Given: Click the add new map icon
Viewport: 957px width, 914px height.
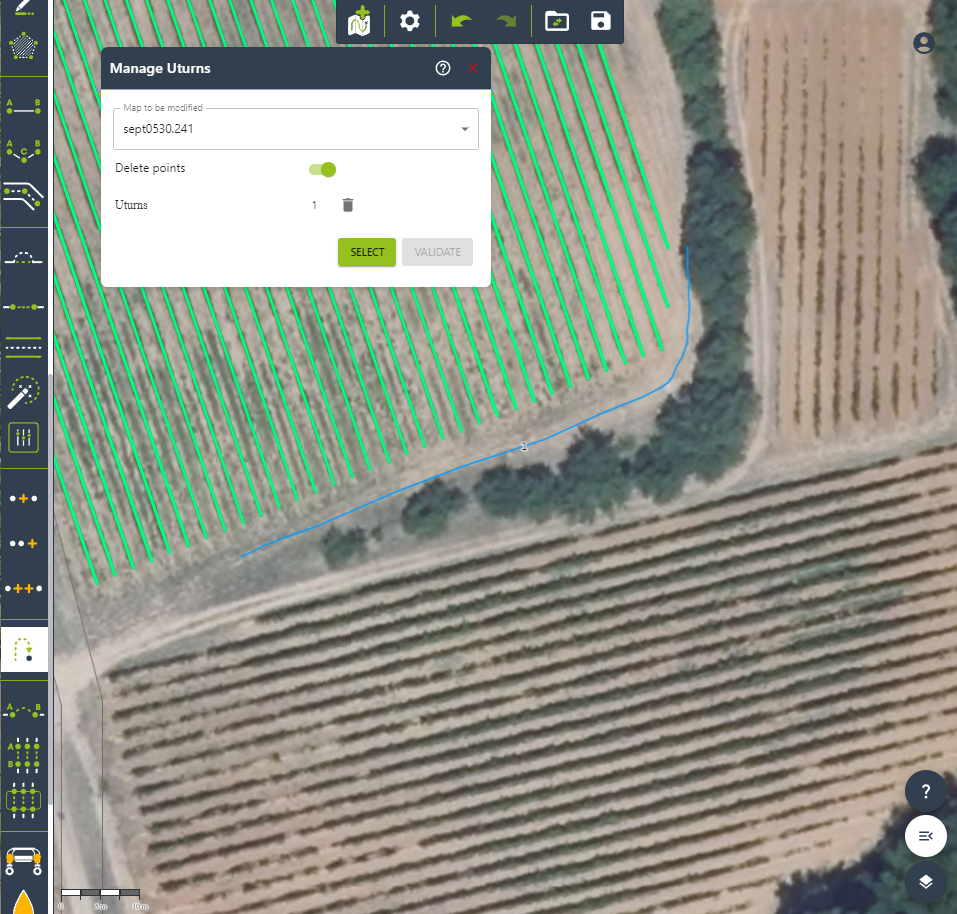Looking at the screenshot, I should [x=360, y=21].
